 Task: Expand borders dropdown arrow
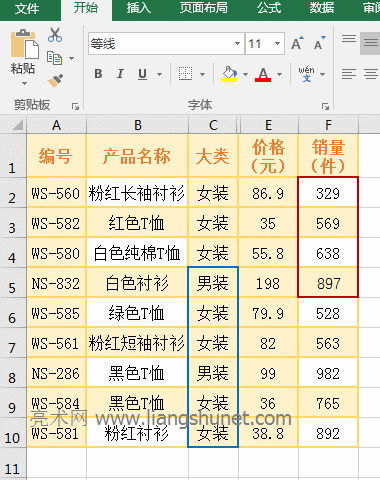[202, 74]
